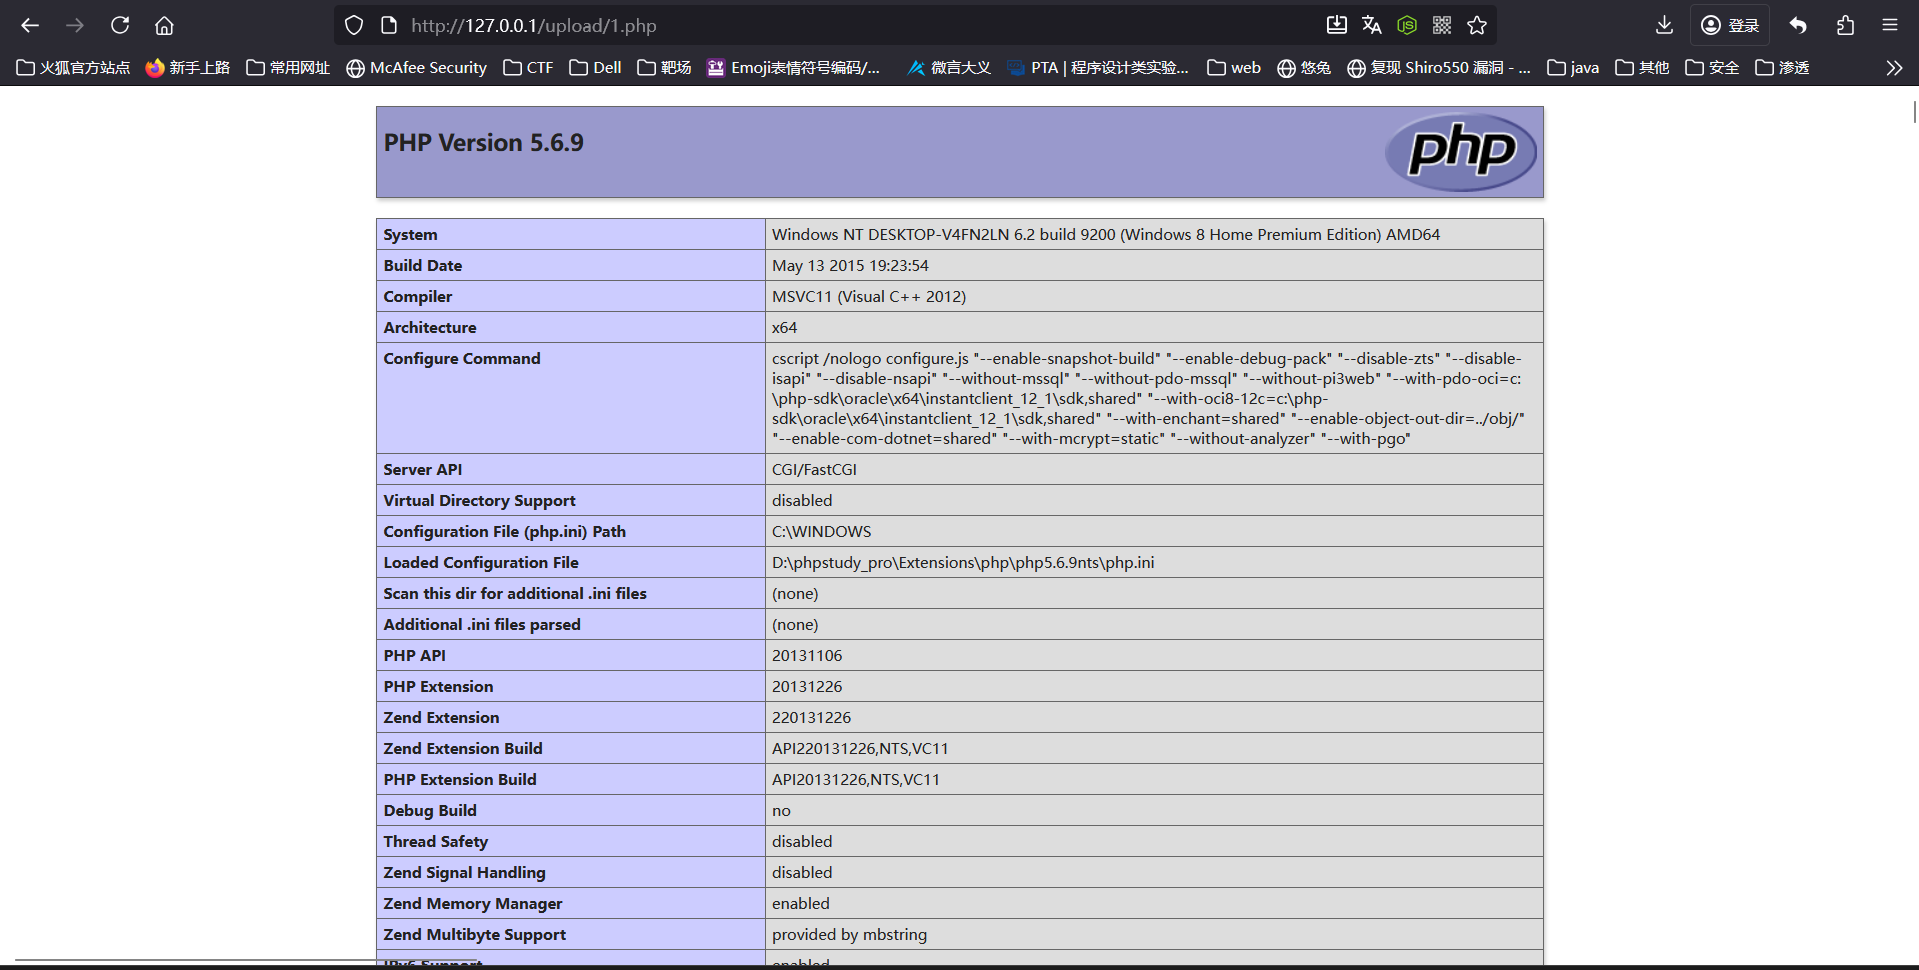The height and width of the screenshot is (970, 1919).
Task: Click the browser back arrow
Action: (x=30, y=25)
